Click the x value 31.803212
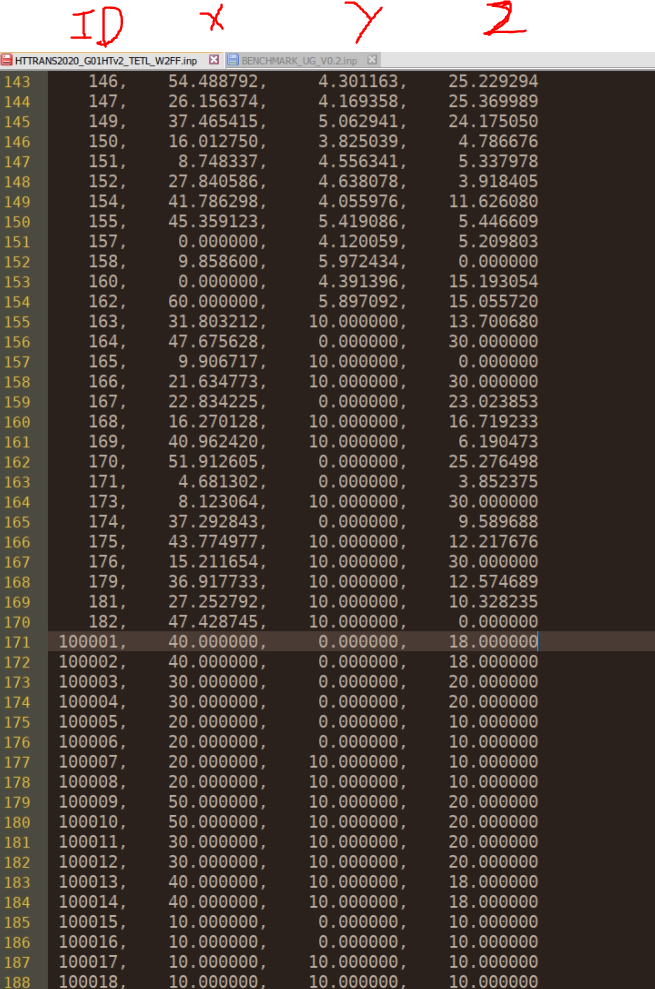The image size is (655, 989). (213, 321)
